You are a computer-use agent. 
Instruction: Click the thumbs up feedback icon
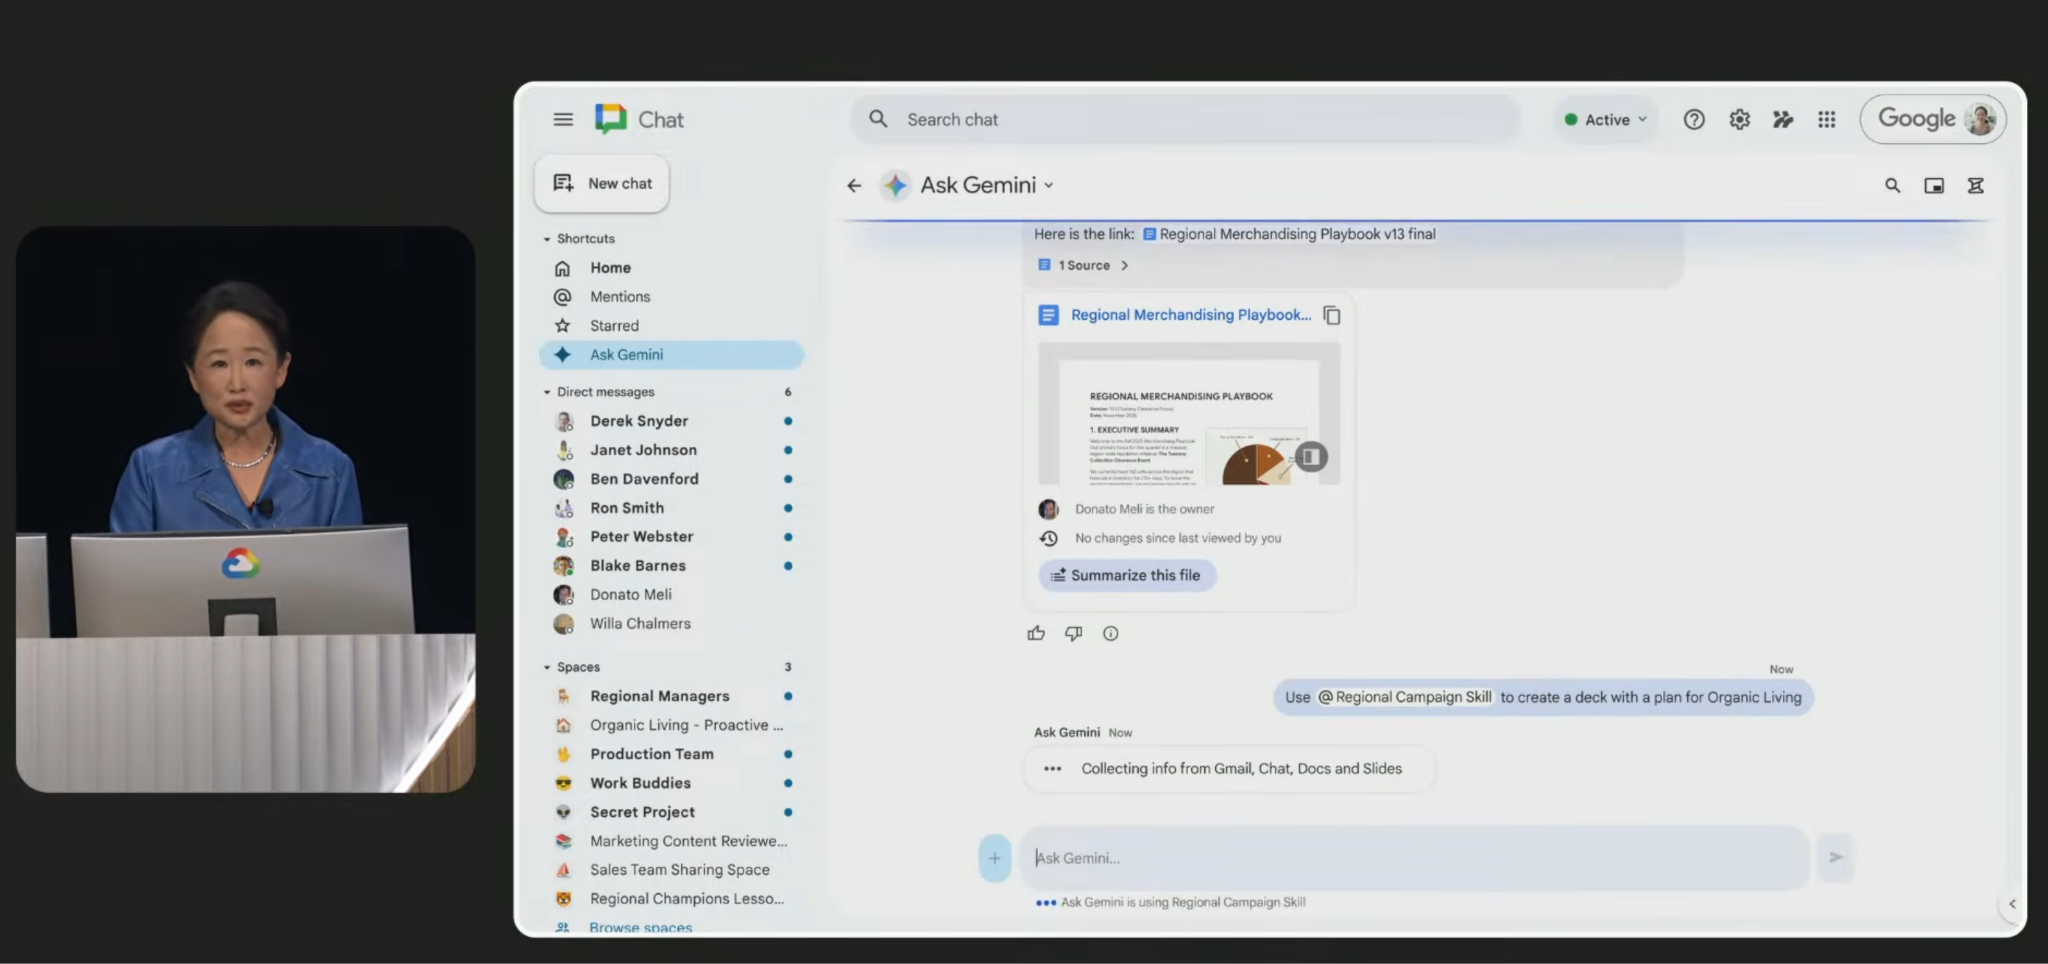coord(1036,633)
